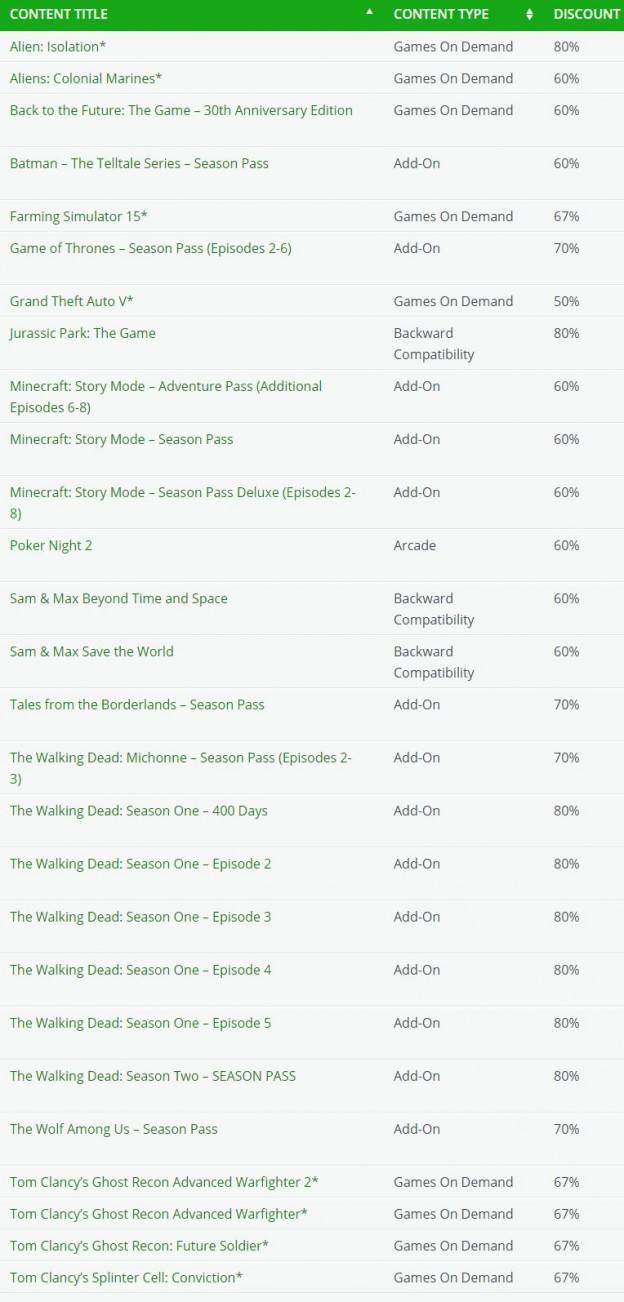Toggle Content Type column sort arrows

(x=530, y=14)
